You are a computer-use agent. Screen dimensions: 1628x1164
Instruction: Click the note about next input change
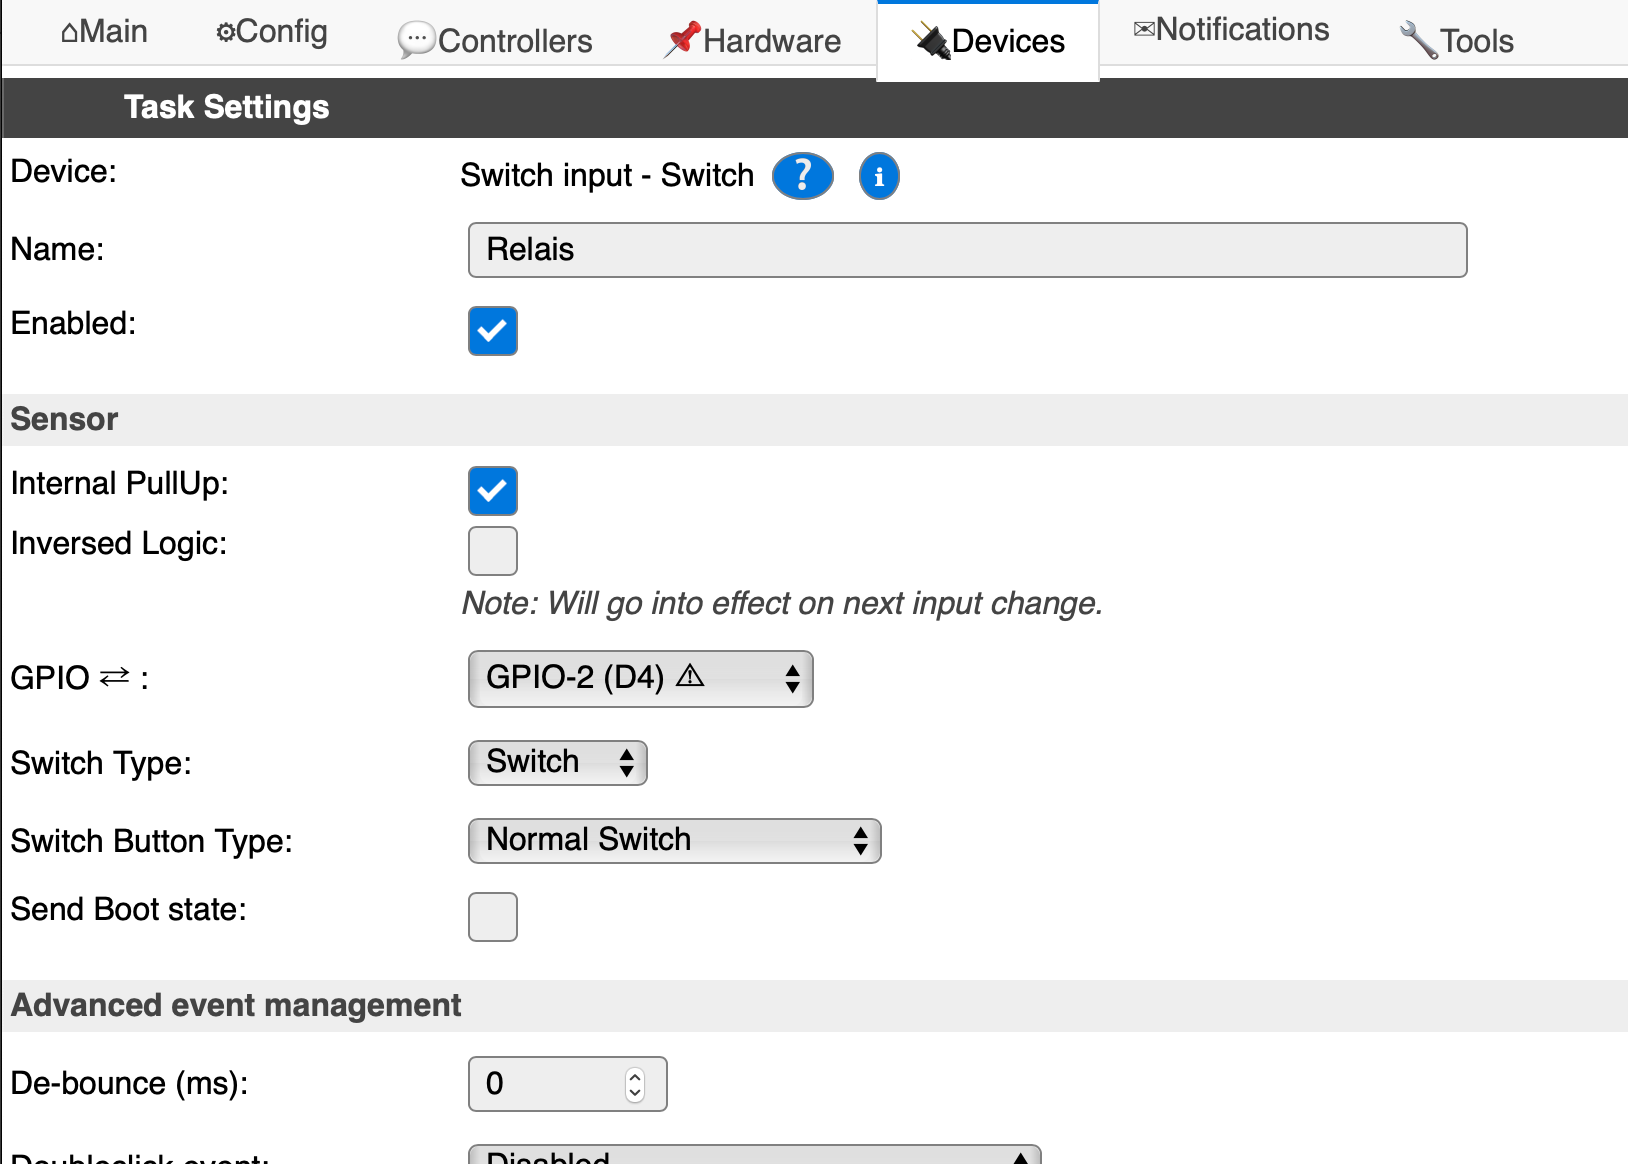click(x=782, y=604)
